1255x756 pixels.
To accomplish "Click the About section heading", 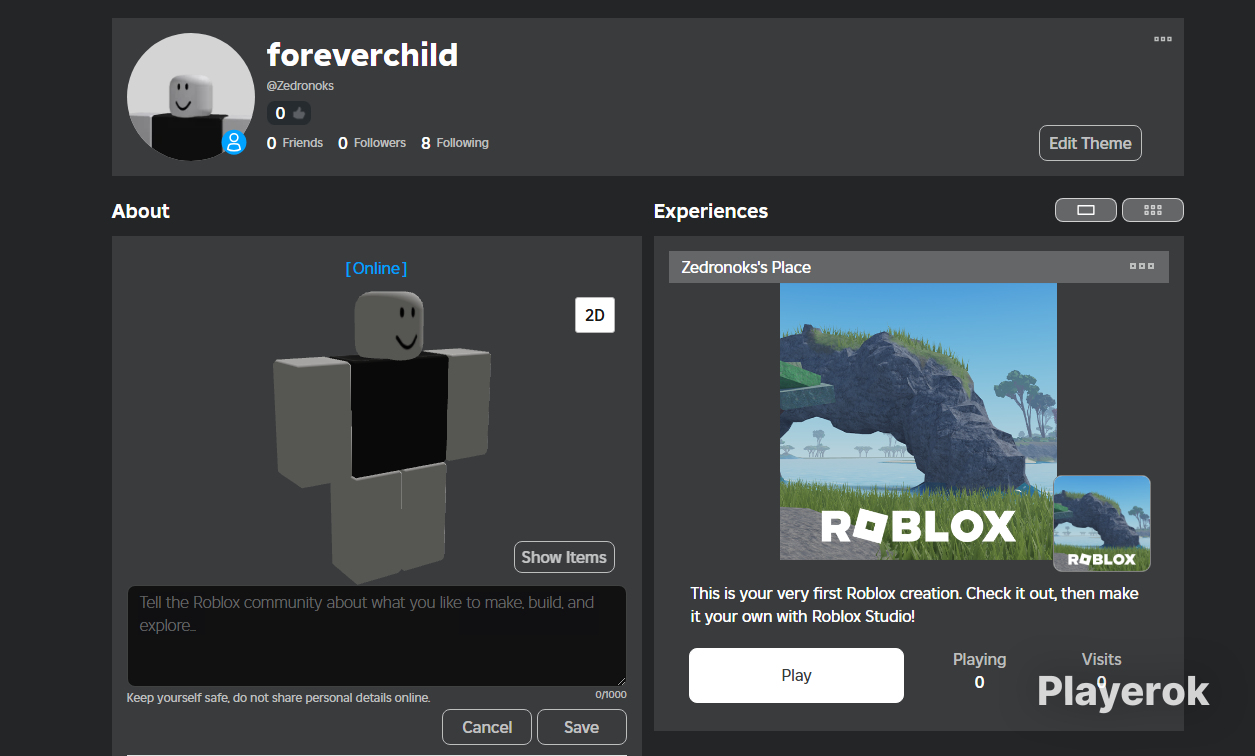I will (141, 211).
